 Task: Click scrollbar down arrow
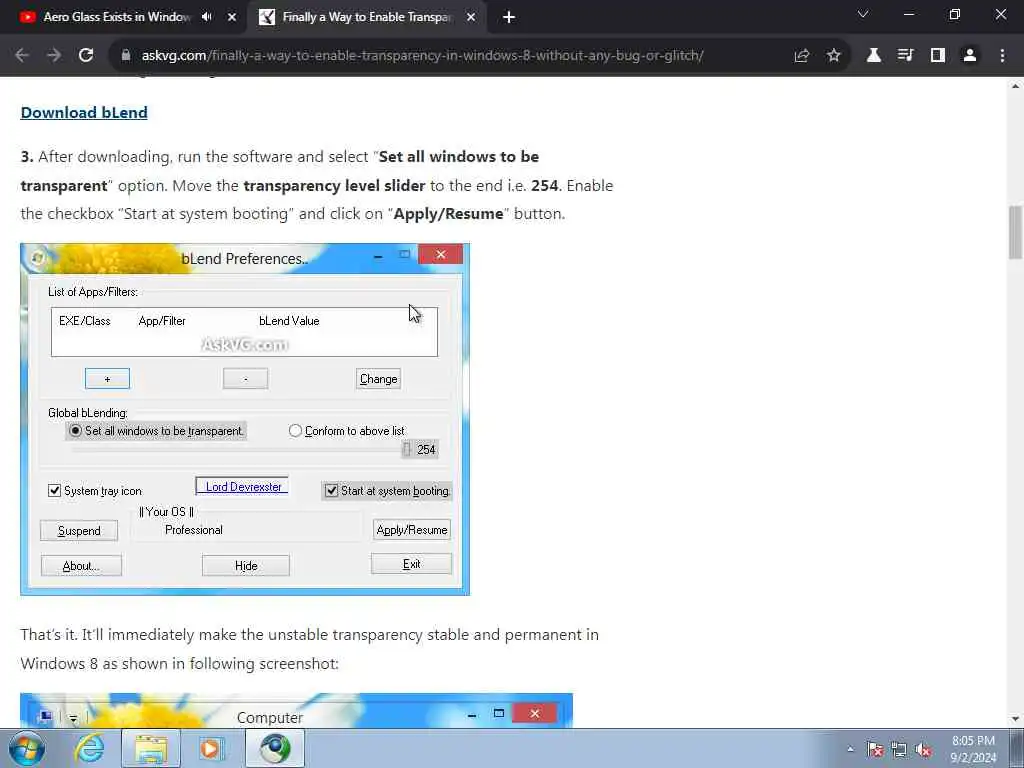click(x=1016, y=719)
